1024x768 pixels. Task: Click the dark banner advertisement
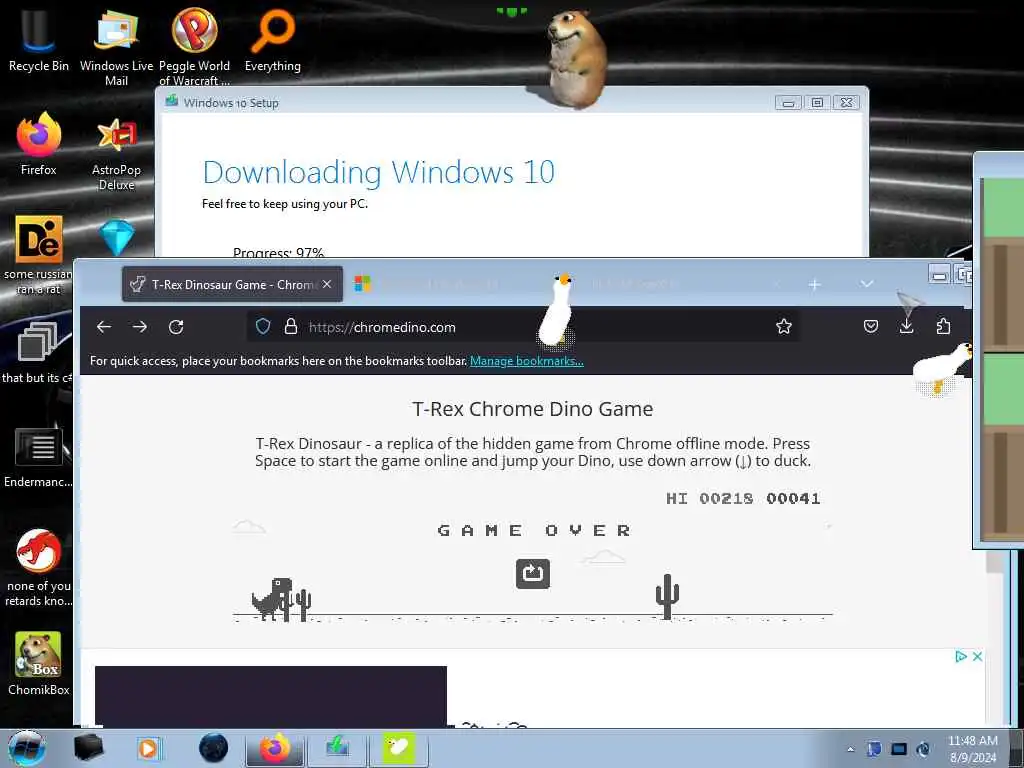coord(271,696)
